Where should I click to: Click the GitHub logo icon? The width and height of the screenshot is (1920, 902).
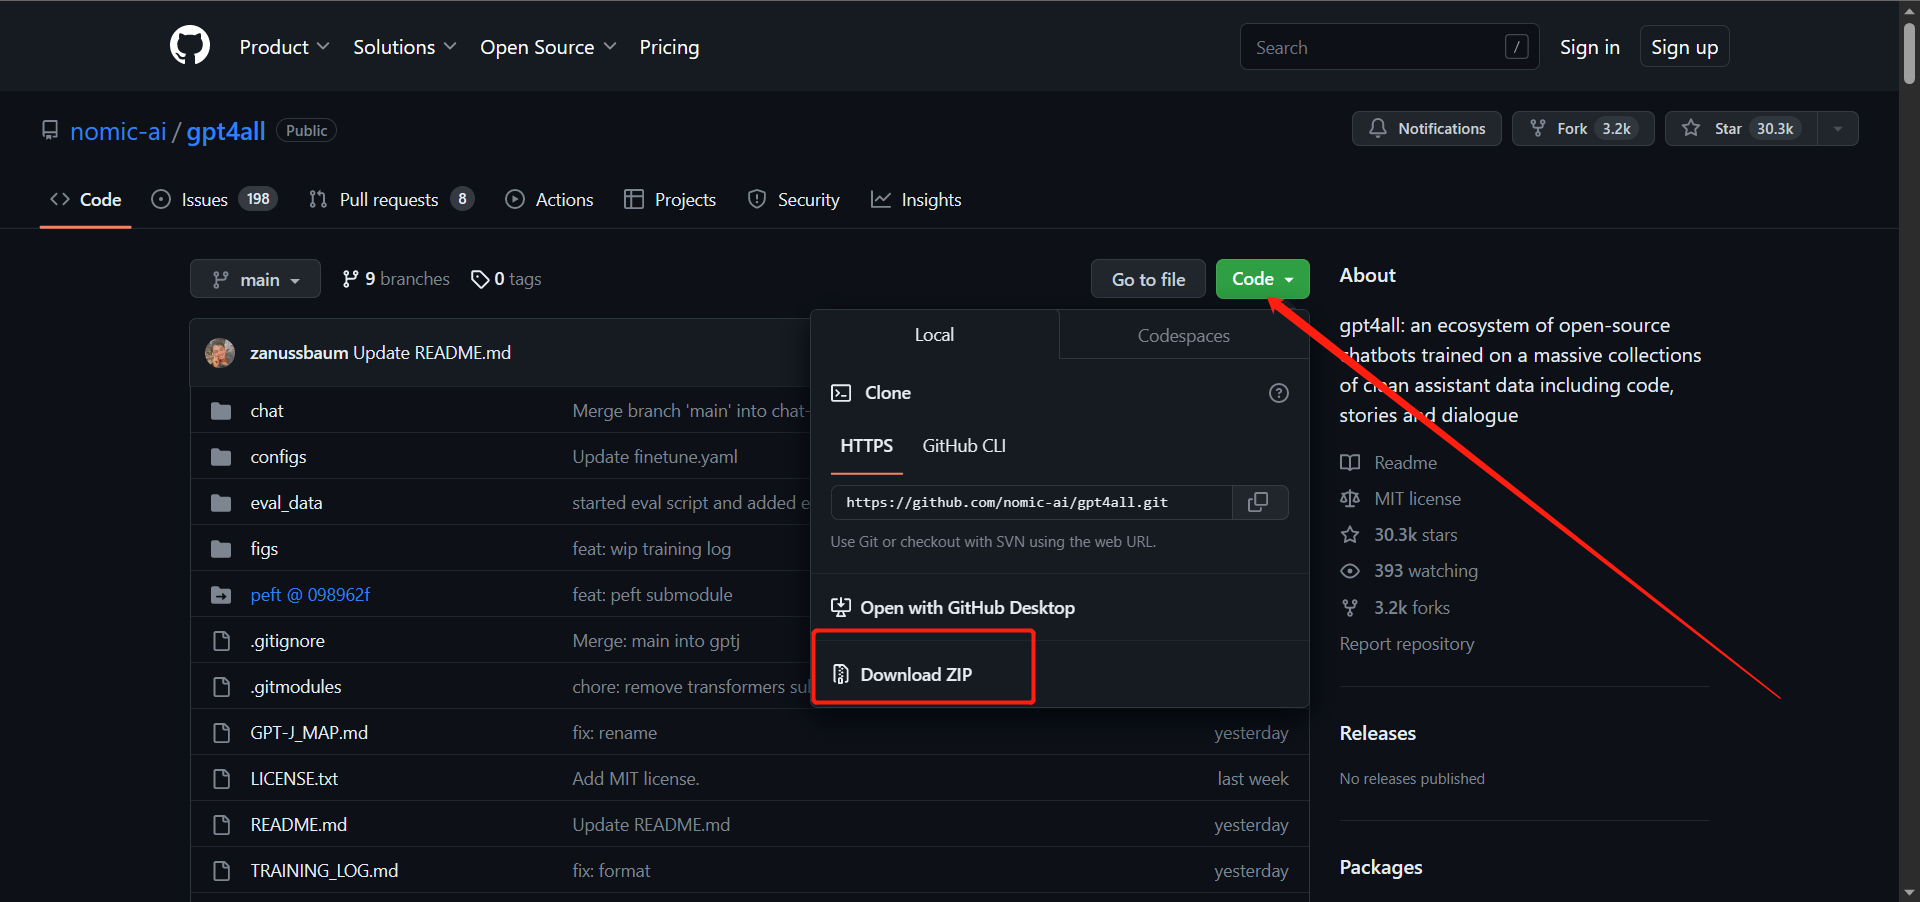[x=190, y=46]
